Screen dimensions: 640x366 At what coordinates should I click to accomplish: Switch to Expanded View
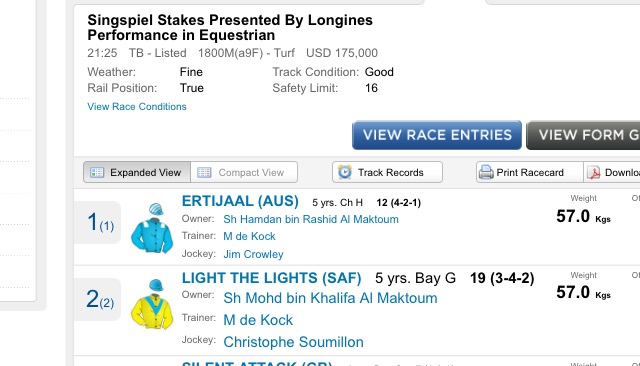point(137,172)
